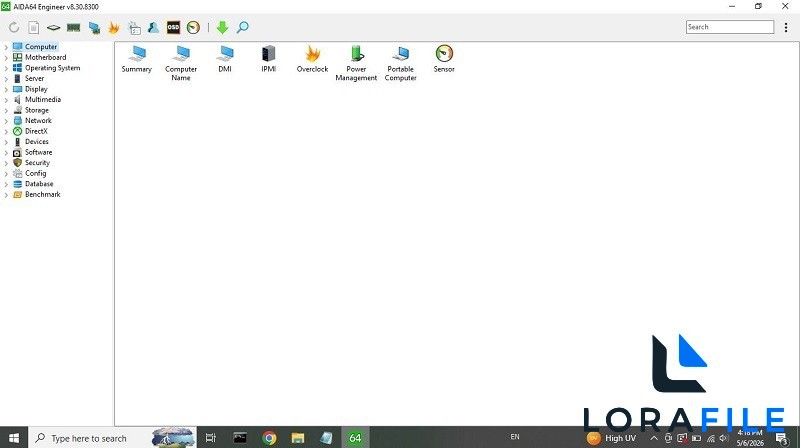This screenshot has height=448, width=800.
Task: Click the magnifying glass toolbar icon
Action: point(243,28)
